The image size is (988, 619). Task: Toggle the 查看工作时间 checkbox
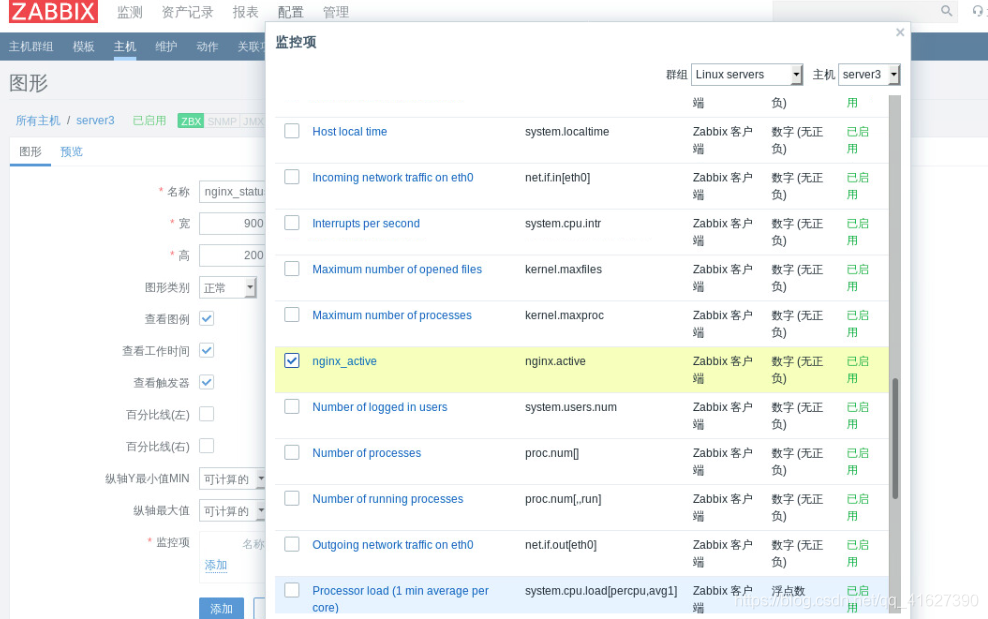[x=207, y=350]
